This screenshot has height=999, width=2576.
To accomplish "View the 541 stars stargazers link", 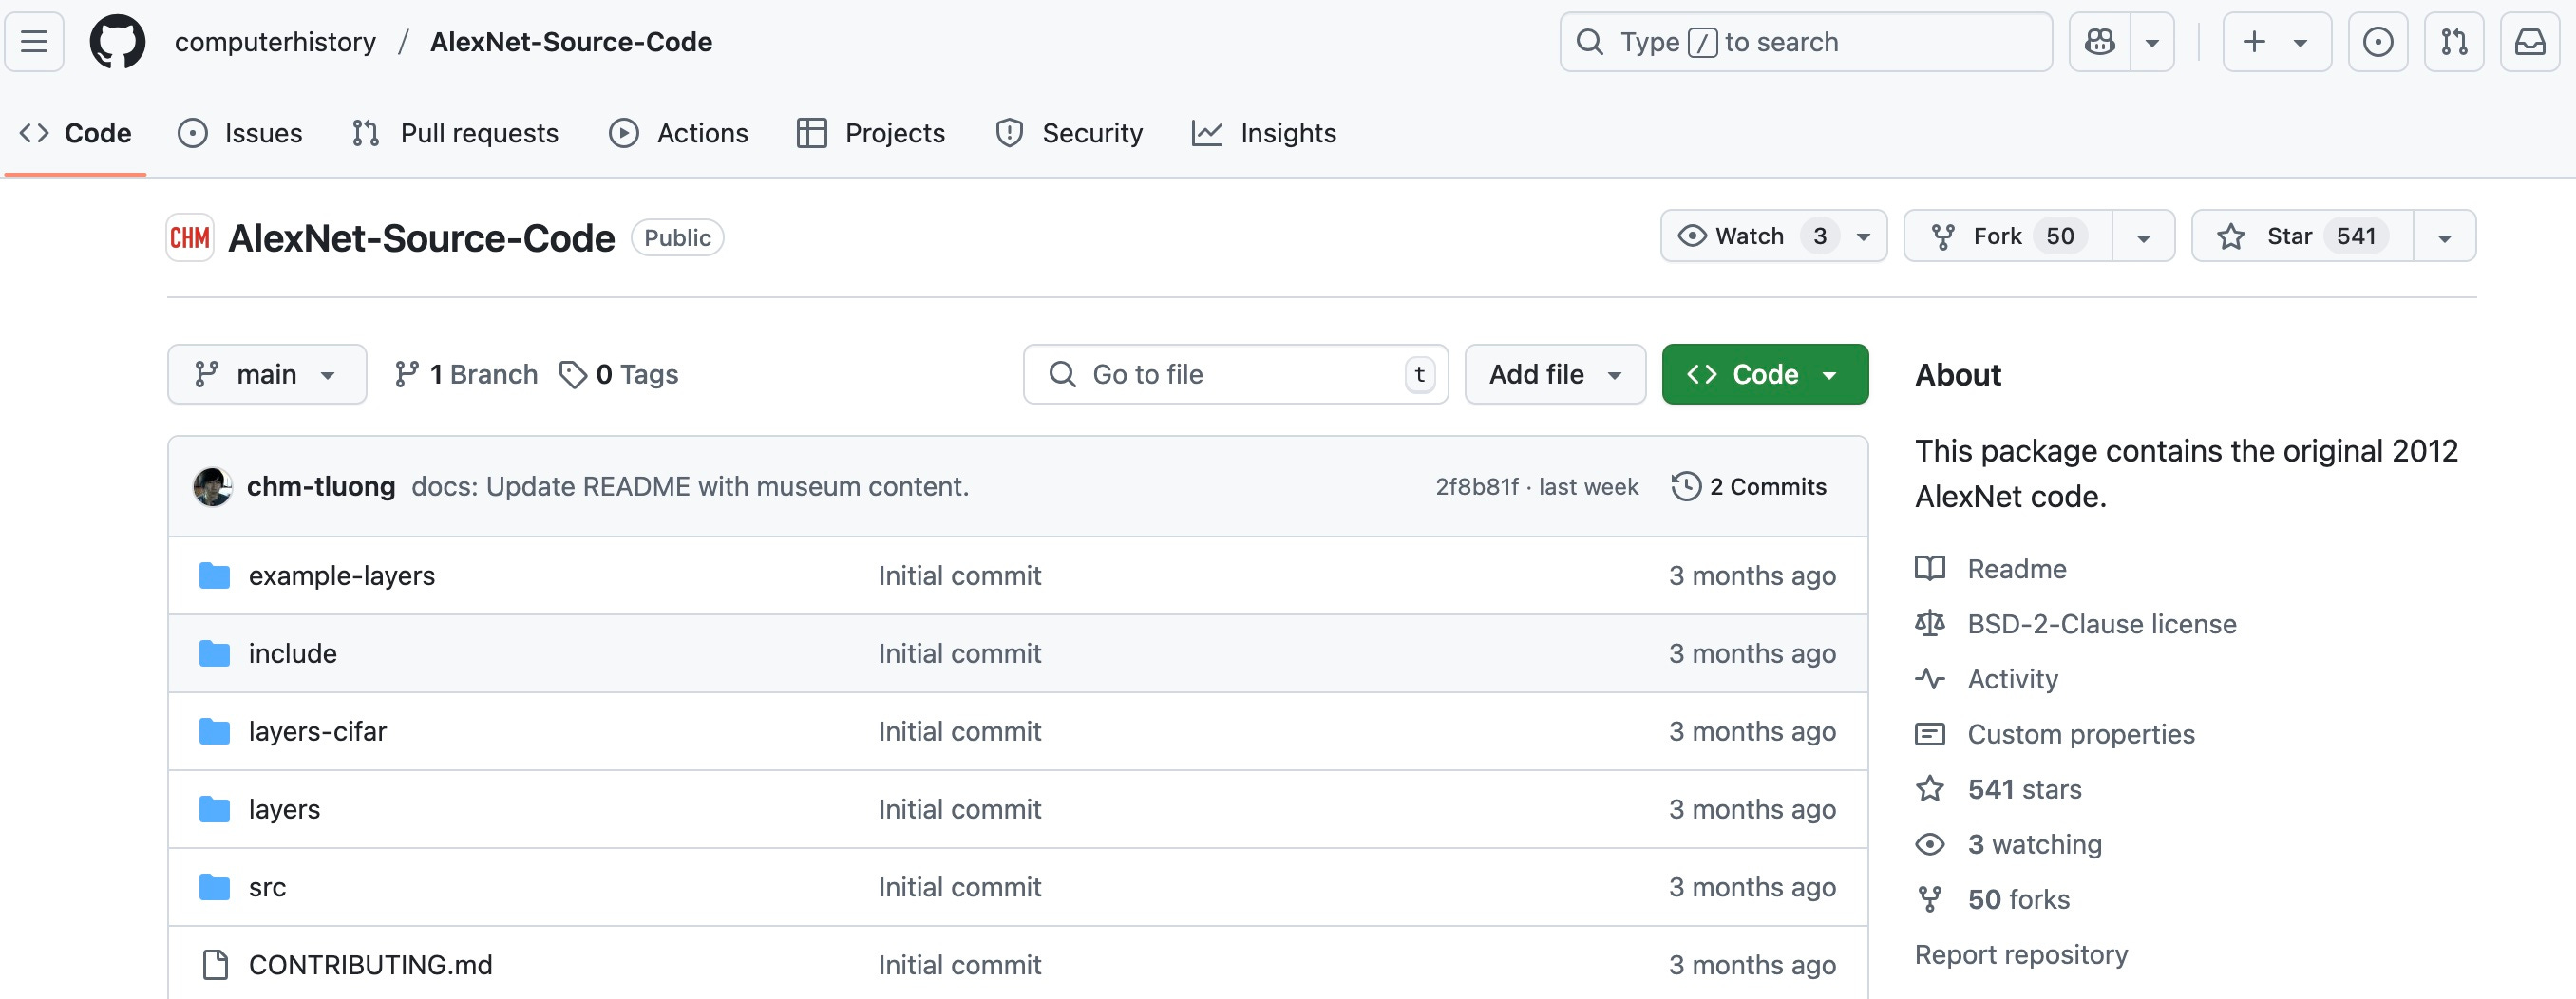I will coord(2024,789).
